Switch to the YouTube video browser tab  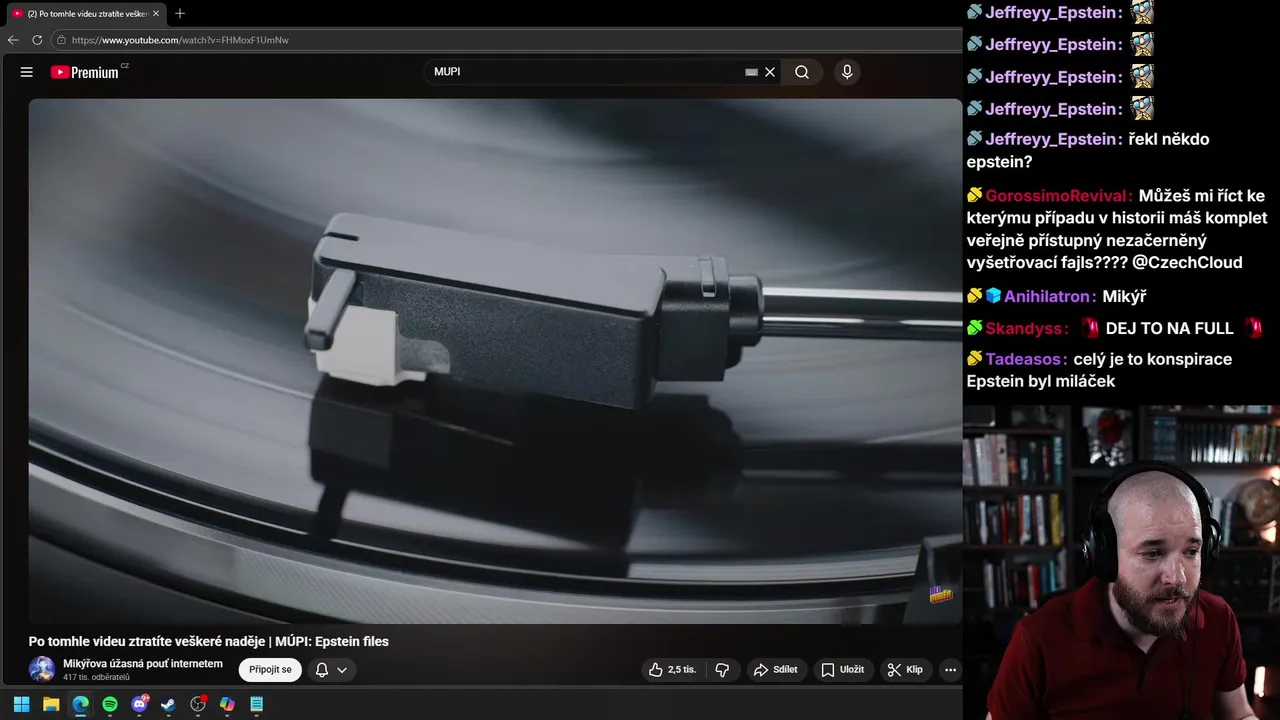point(85,14)
